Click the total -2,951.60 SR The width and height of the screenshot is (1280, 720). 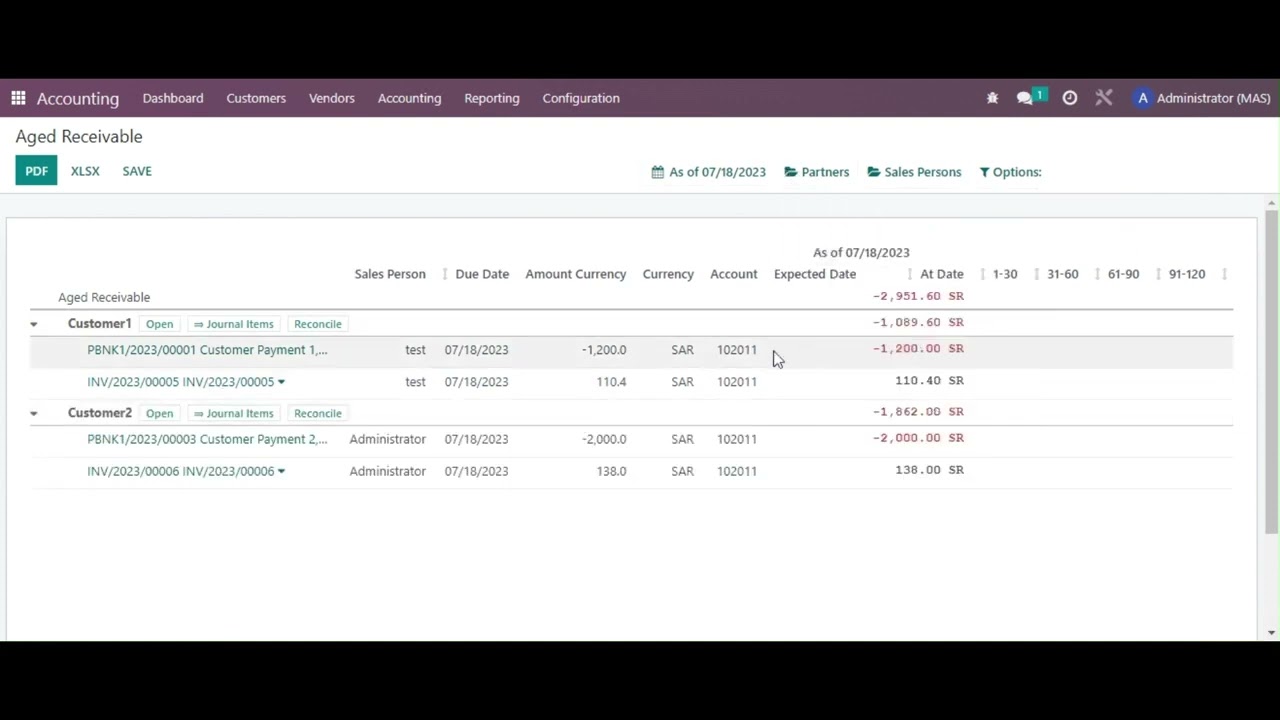[x=918, y=296]
